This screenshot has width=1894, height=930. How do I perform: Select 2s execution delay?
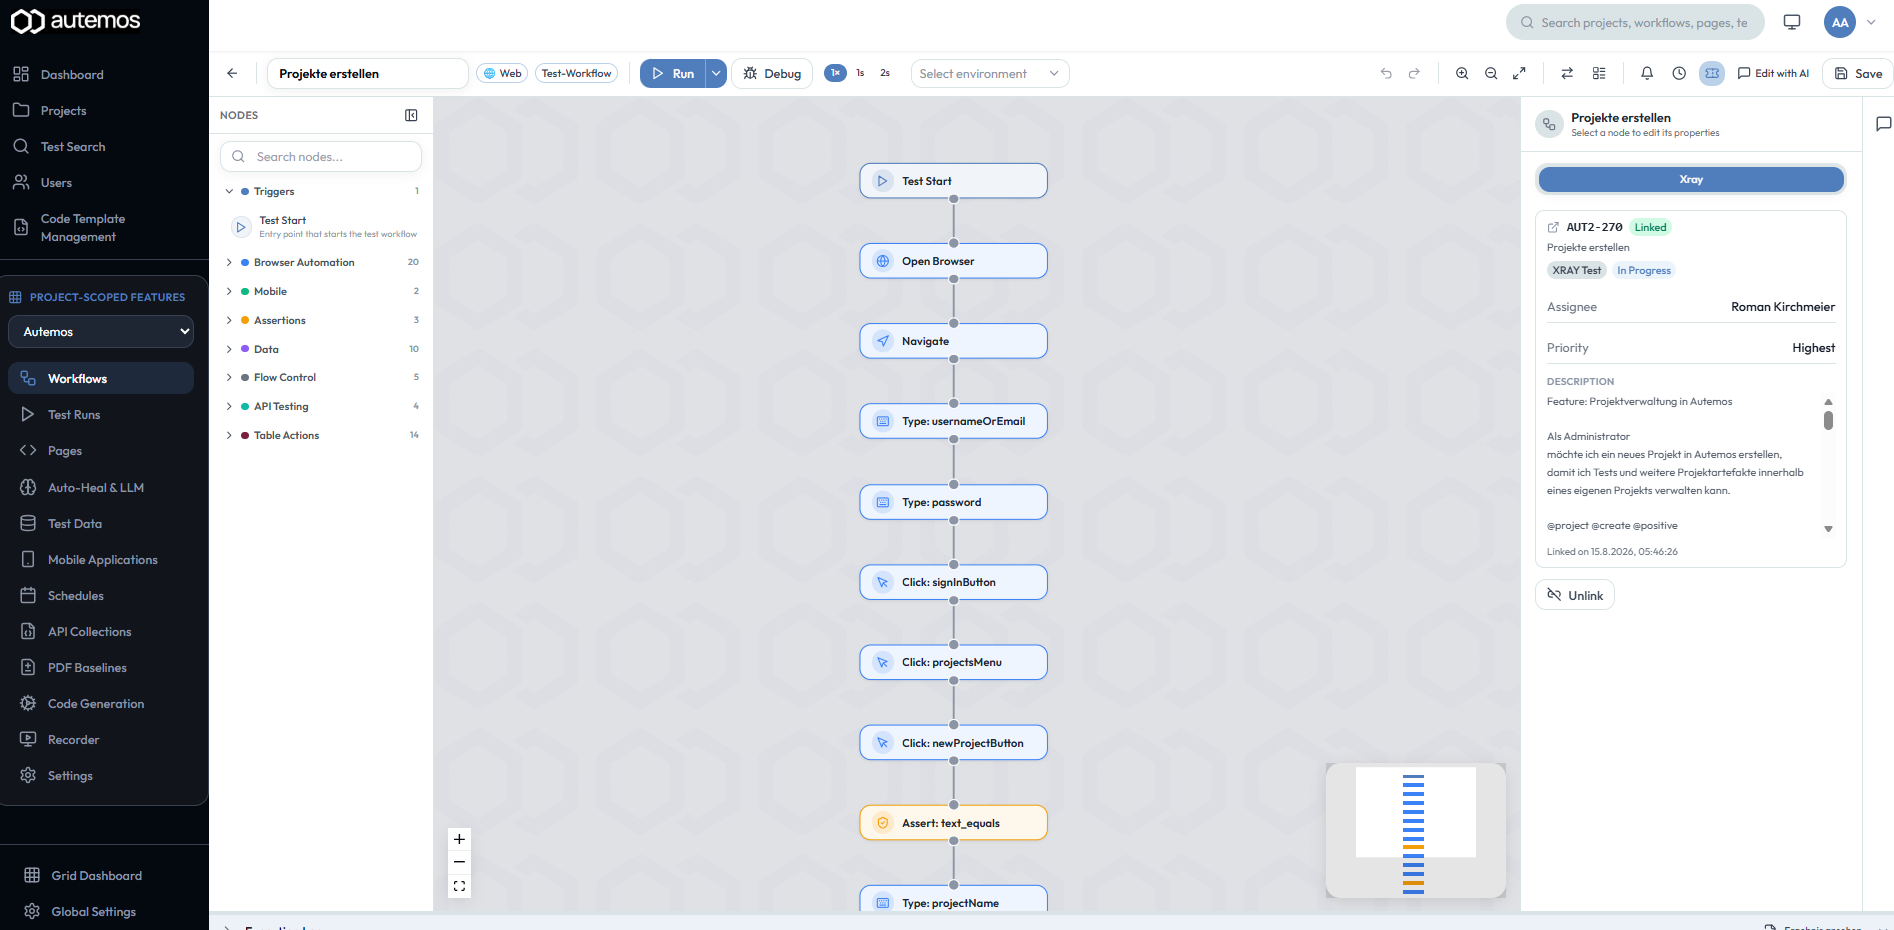pyautogui.click(x=885, y=73)
